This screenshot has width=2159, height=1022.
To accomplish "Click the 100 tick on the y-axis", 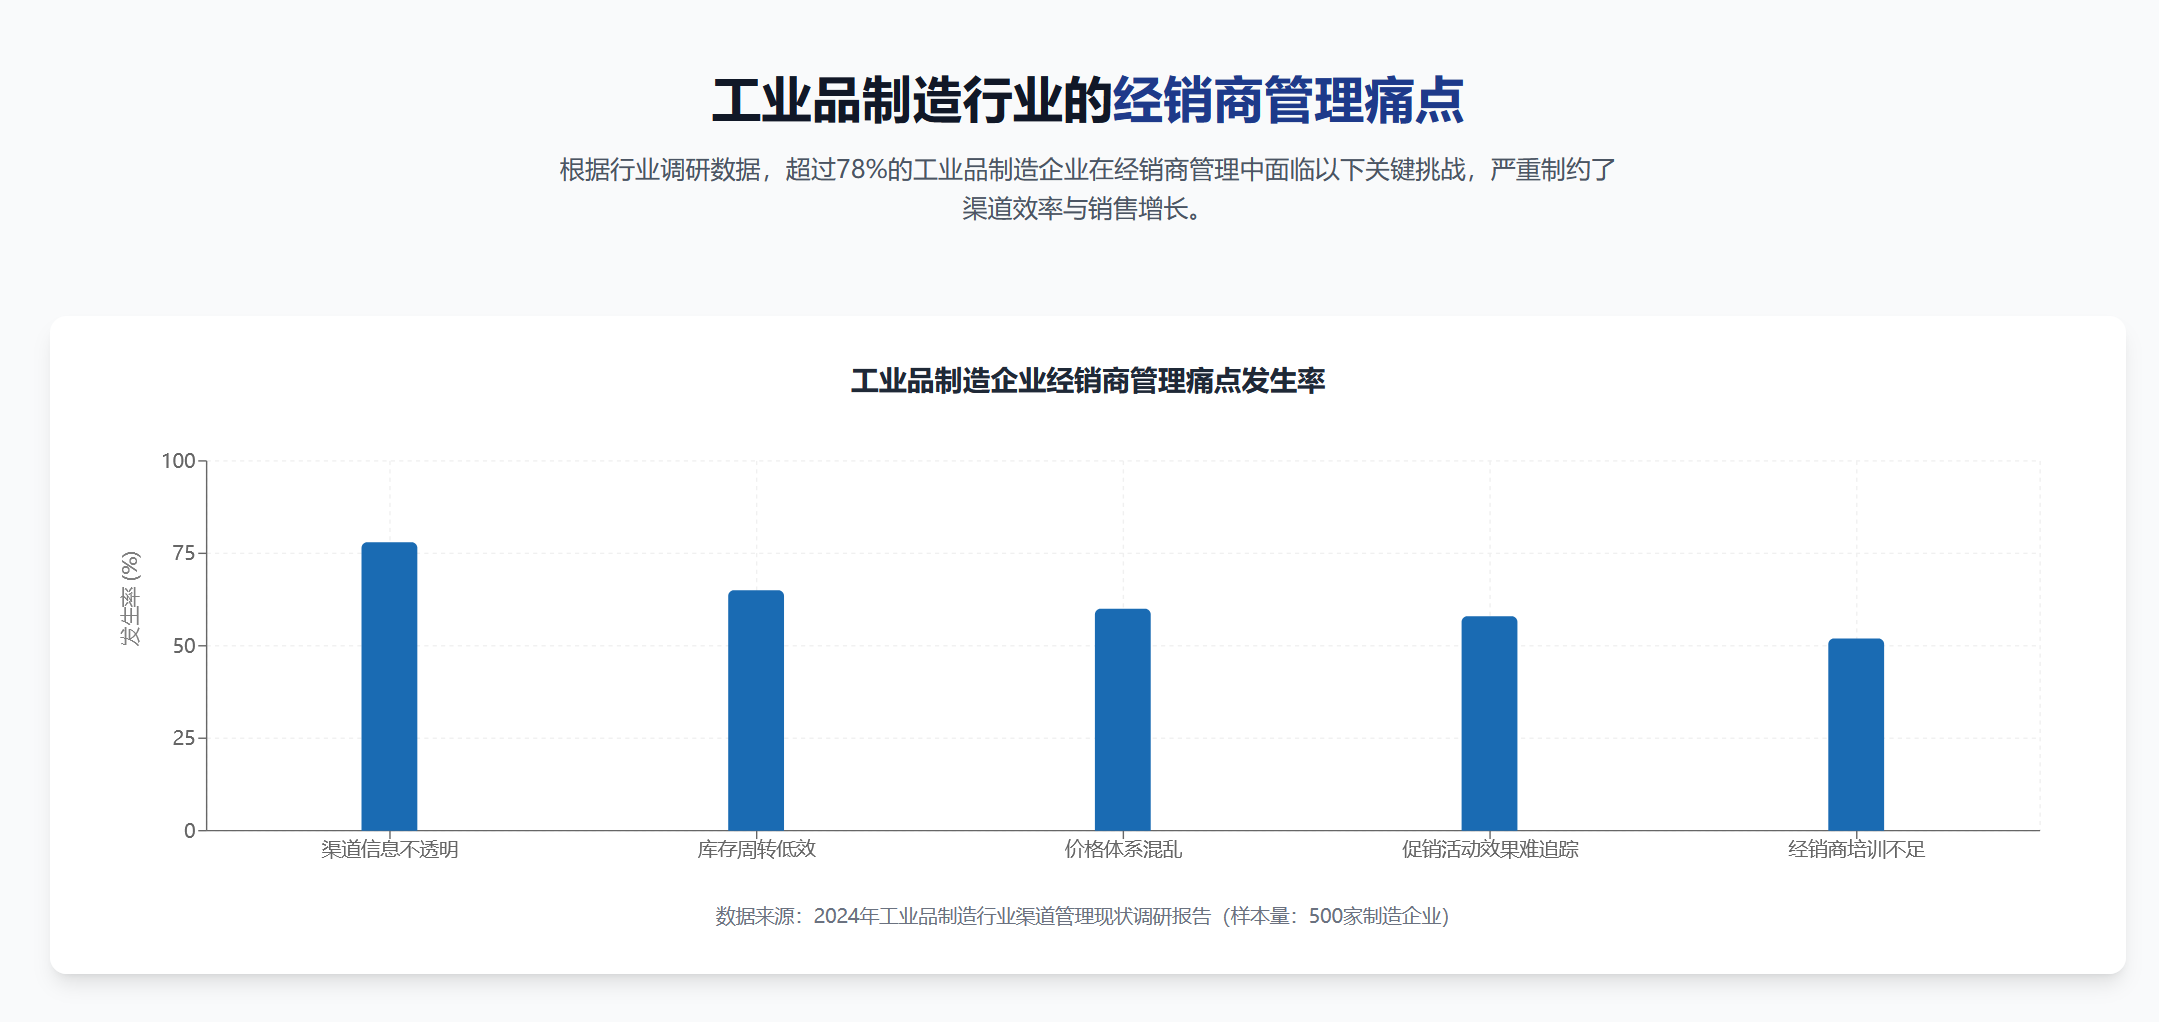I will click(178, 461).
